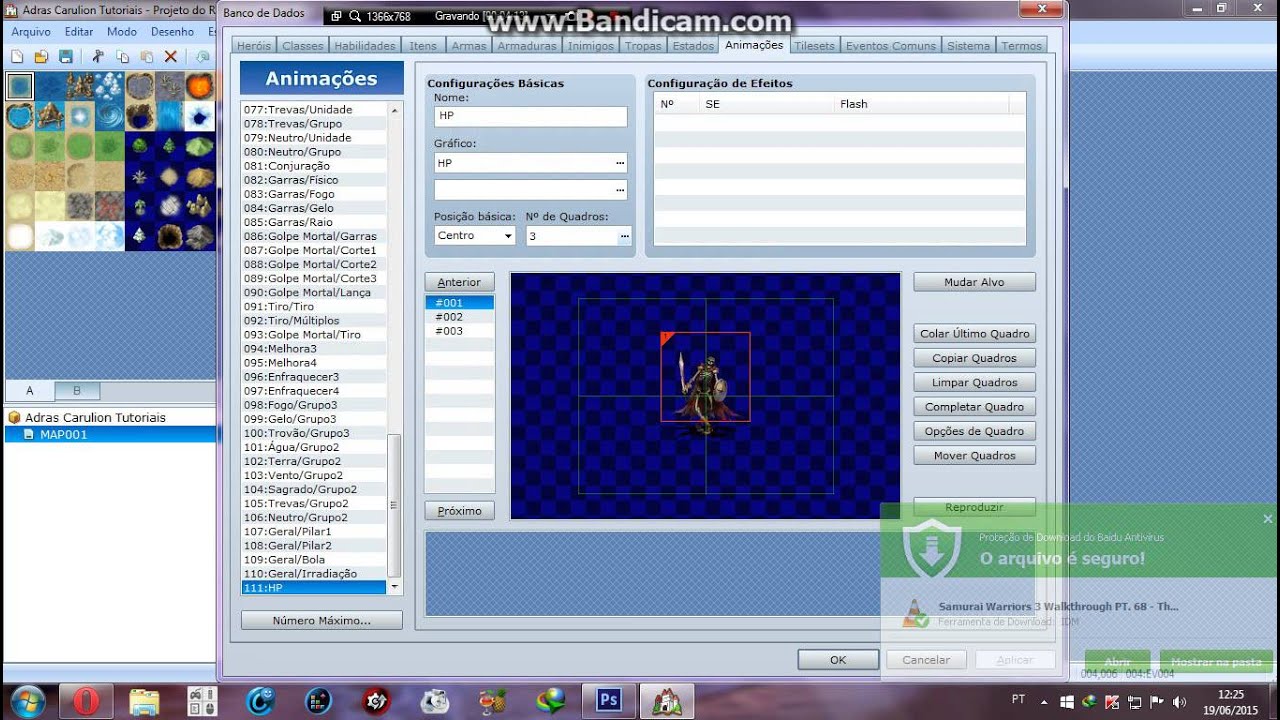Click the Save floppy disk icon
The height and width of the screenshot is (720, 1280).
click(x=66, y=57)
